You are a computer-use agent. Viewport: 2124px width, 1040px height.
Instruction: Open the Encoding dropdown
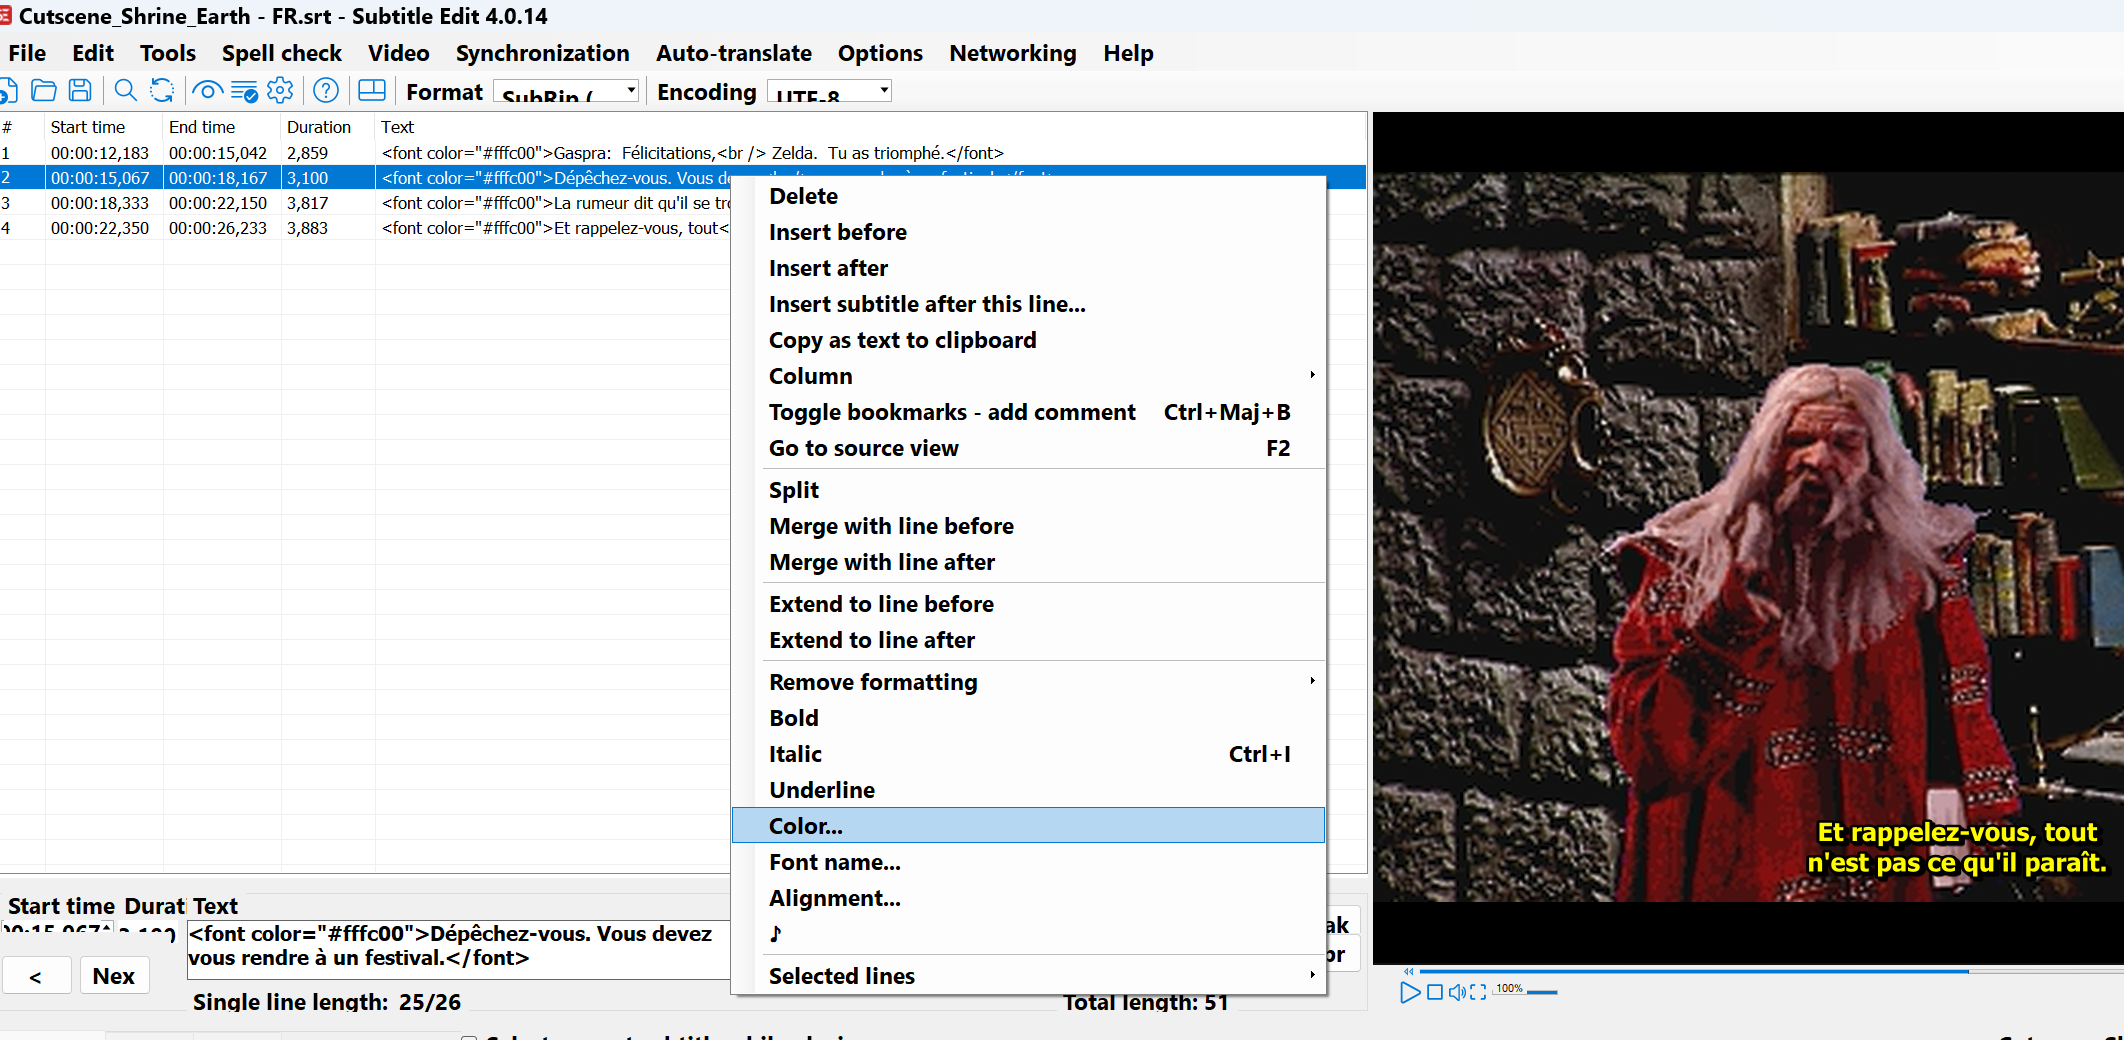pyautogui.click(x=829, y=91)
